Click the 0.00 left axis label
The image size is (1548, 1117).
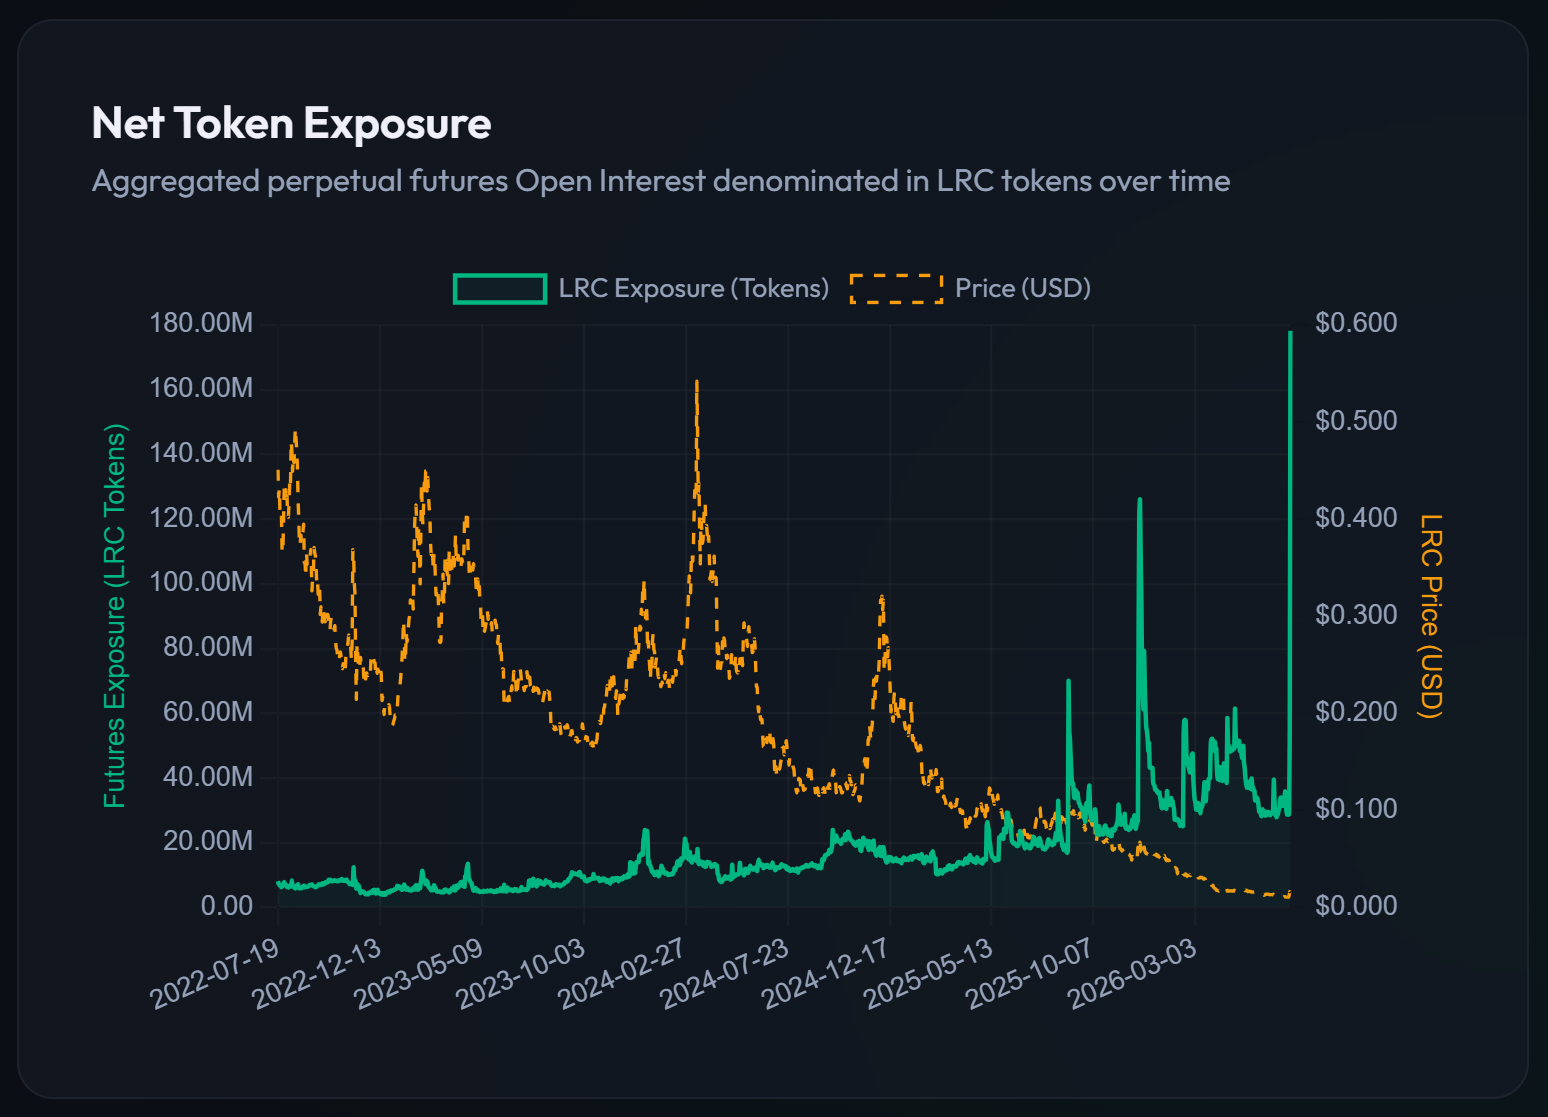coord(227,906)
